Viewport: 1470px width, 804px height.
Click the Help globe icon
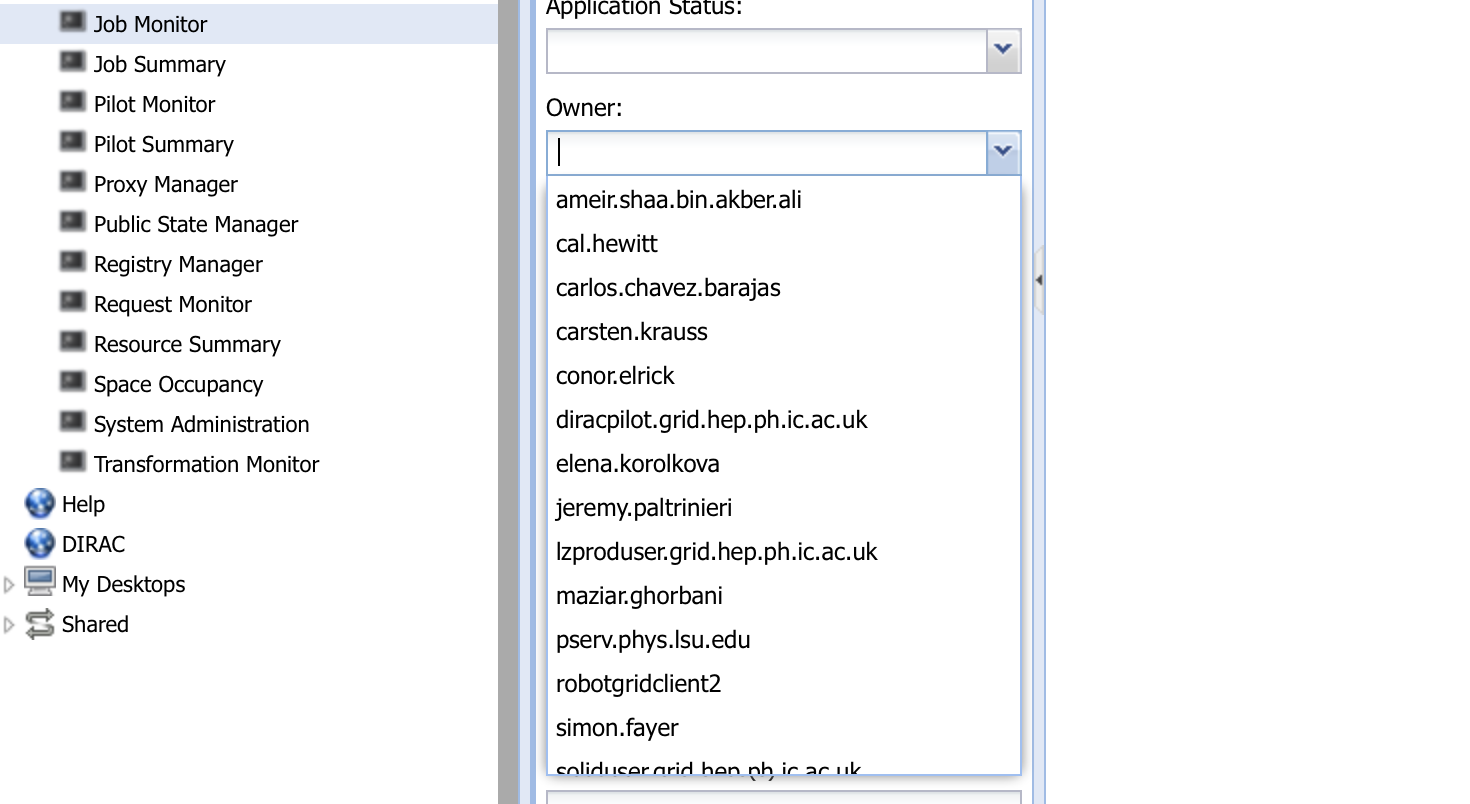pyautogui.click(x=40, y=504)
